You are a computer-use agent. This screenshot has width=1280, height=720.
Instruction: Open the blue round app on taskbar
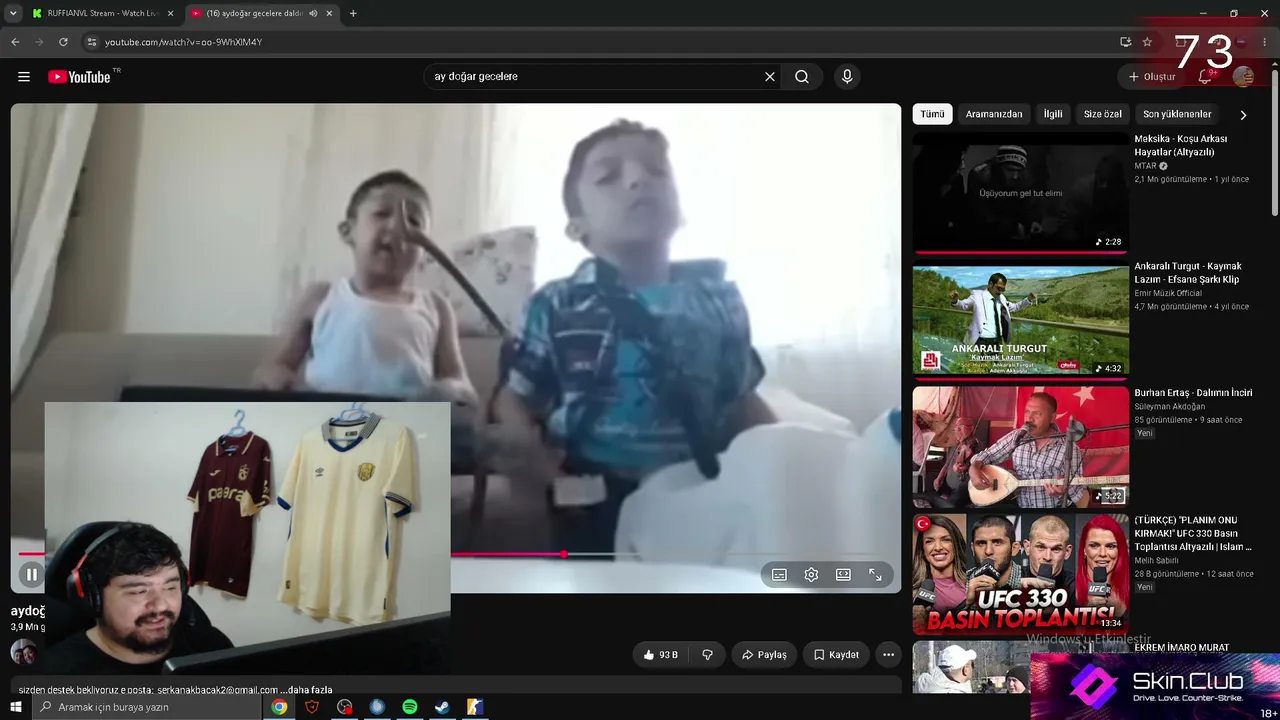[x=377, y=707]
